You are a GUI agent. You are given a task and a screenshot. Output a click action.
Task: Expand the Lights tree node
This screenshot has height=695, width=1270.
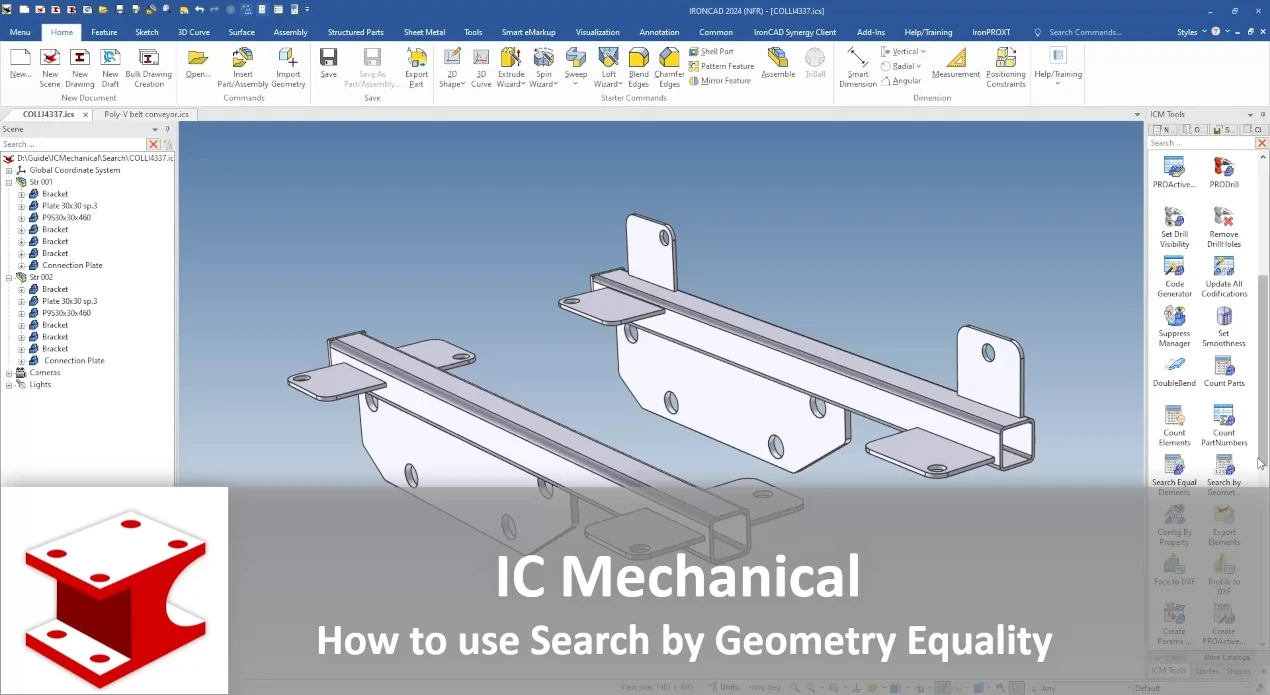[x=9, y=384]
